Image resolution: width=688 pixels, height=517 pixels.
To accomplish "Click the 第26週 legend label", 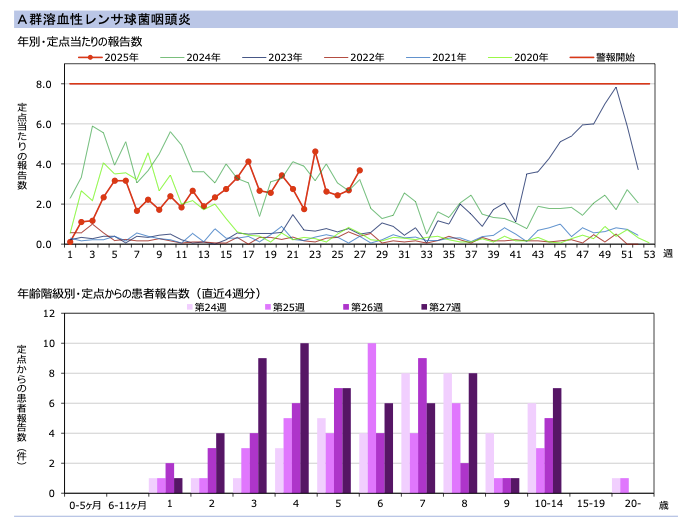I will pos(367,307).
